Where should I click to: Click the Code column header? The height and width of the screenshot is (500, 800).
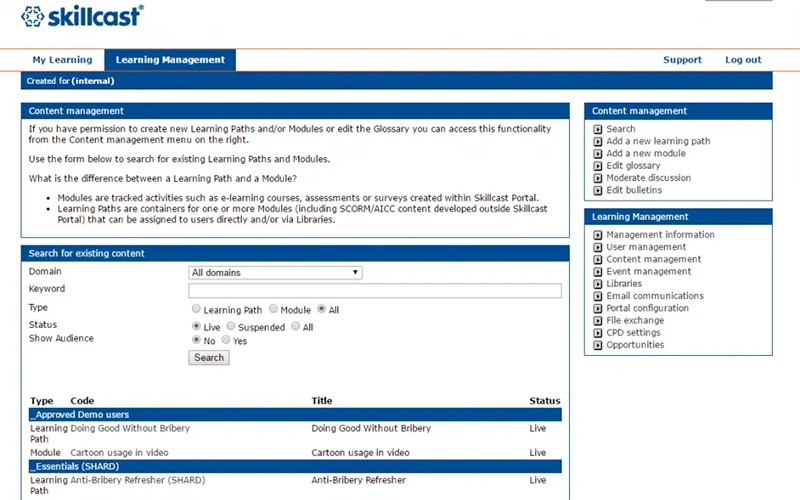(82, 401)
